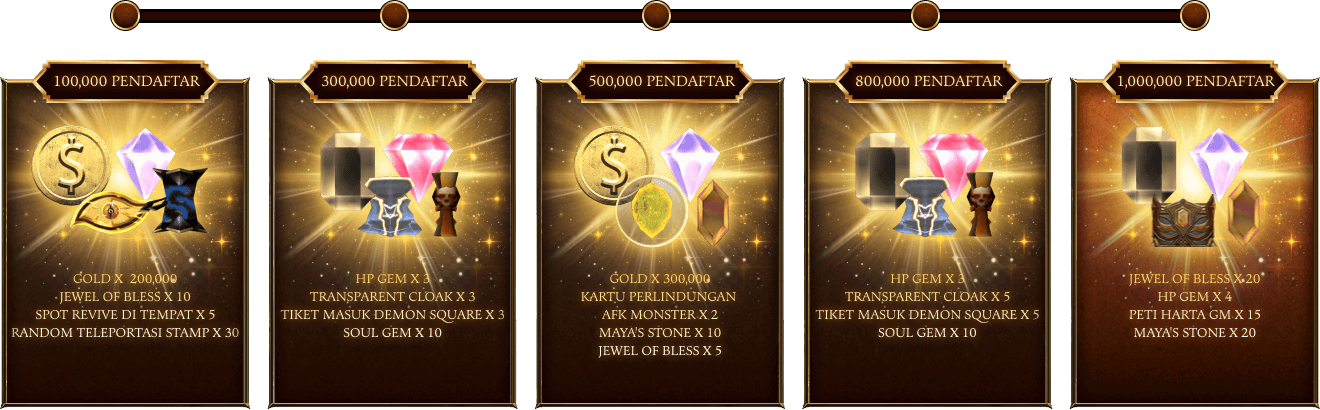This screenshot has width=1320, height=410.
Task: Click the last milestone marker on progress bar
Action: [1194, 15]
